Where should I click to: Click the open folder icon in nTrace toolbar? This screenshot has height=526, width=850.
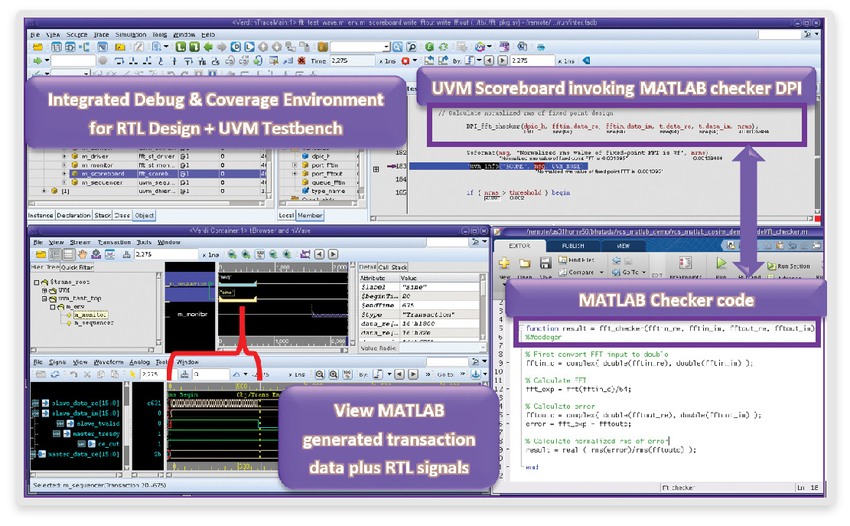(37, 47)
